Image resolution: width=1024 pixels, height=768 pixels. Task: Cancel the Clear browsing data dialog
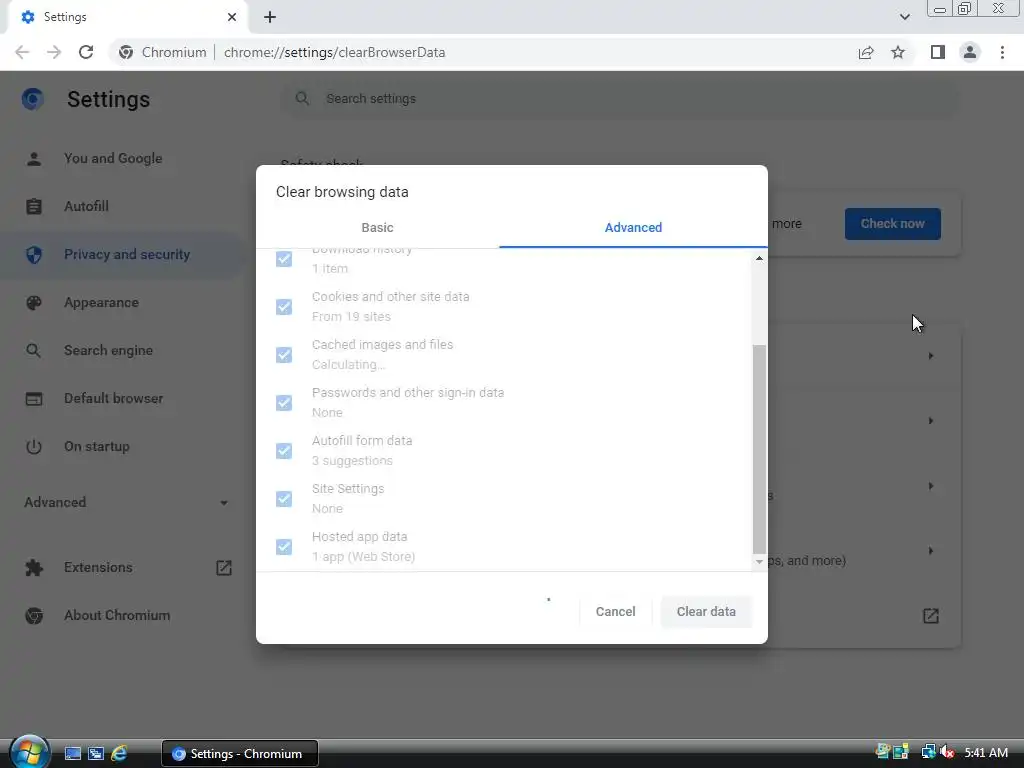click(615, 612)
